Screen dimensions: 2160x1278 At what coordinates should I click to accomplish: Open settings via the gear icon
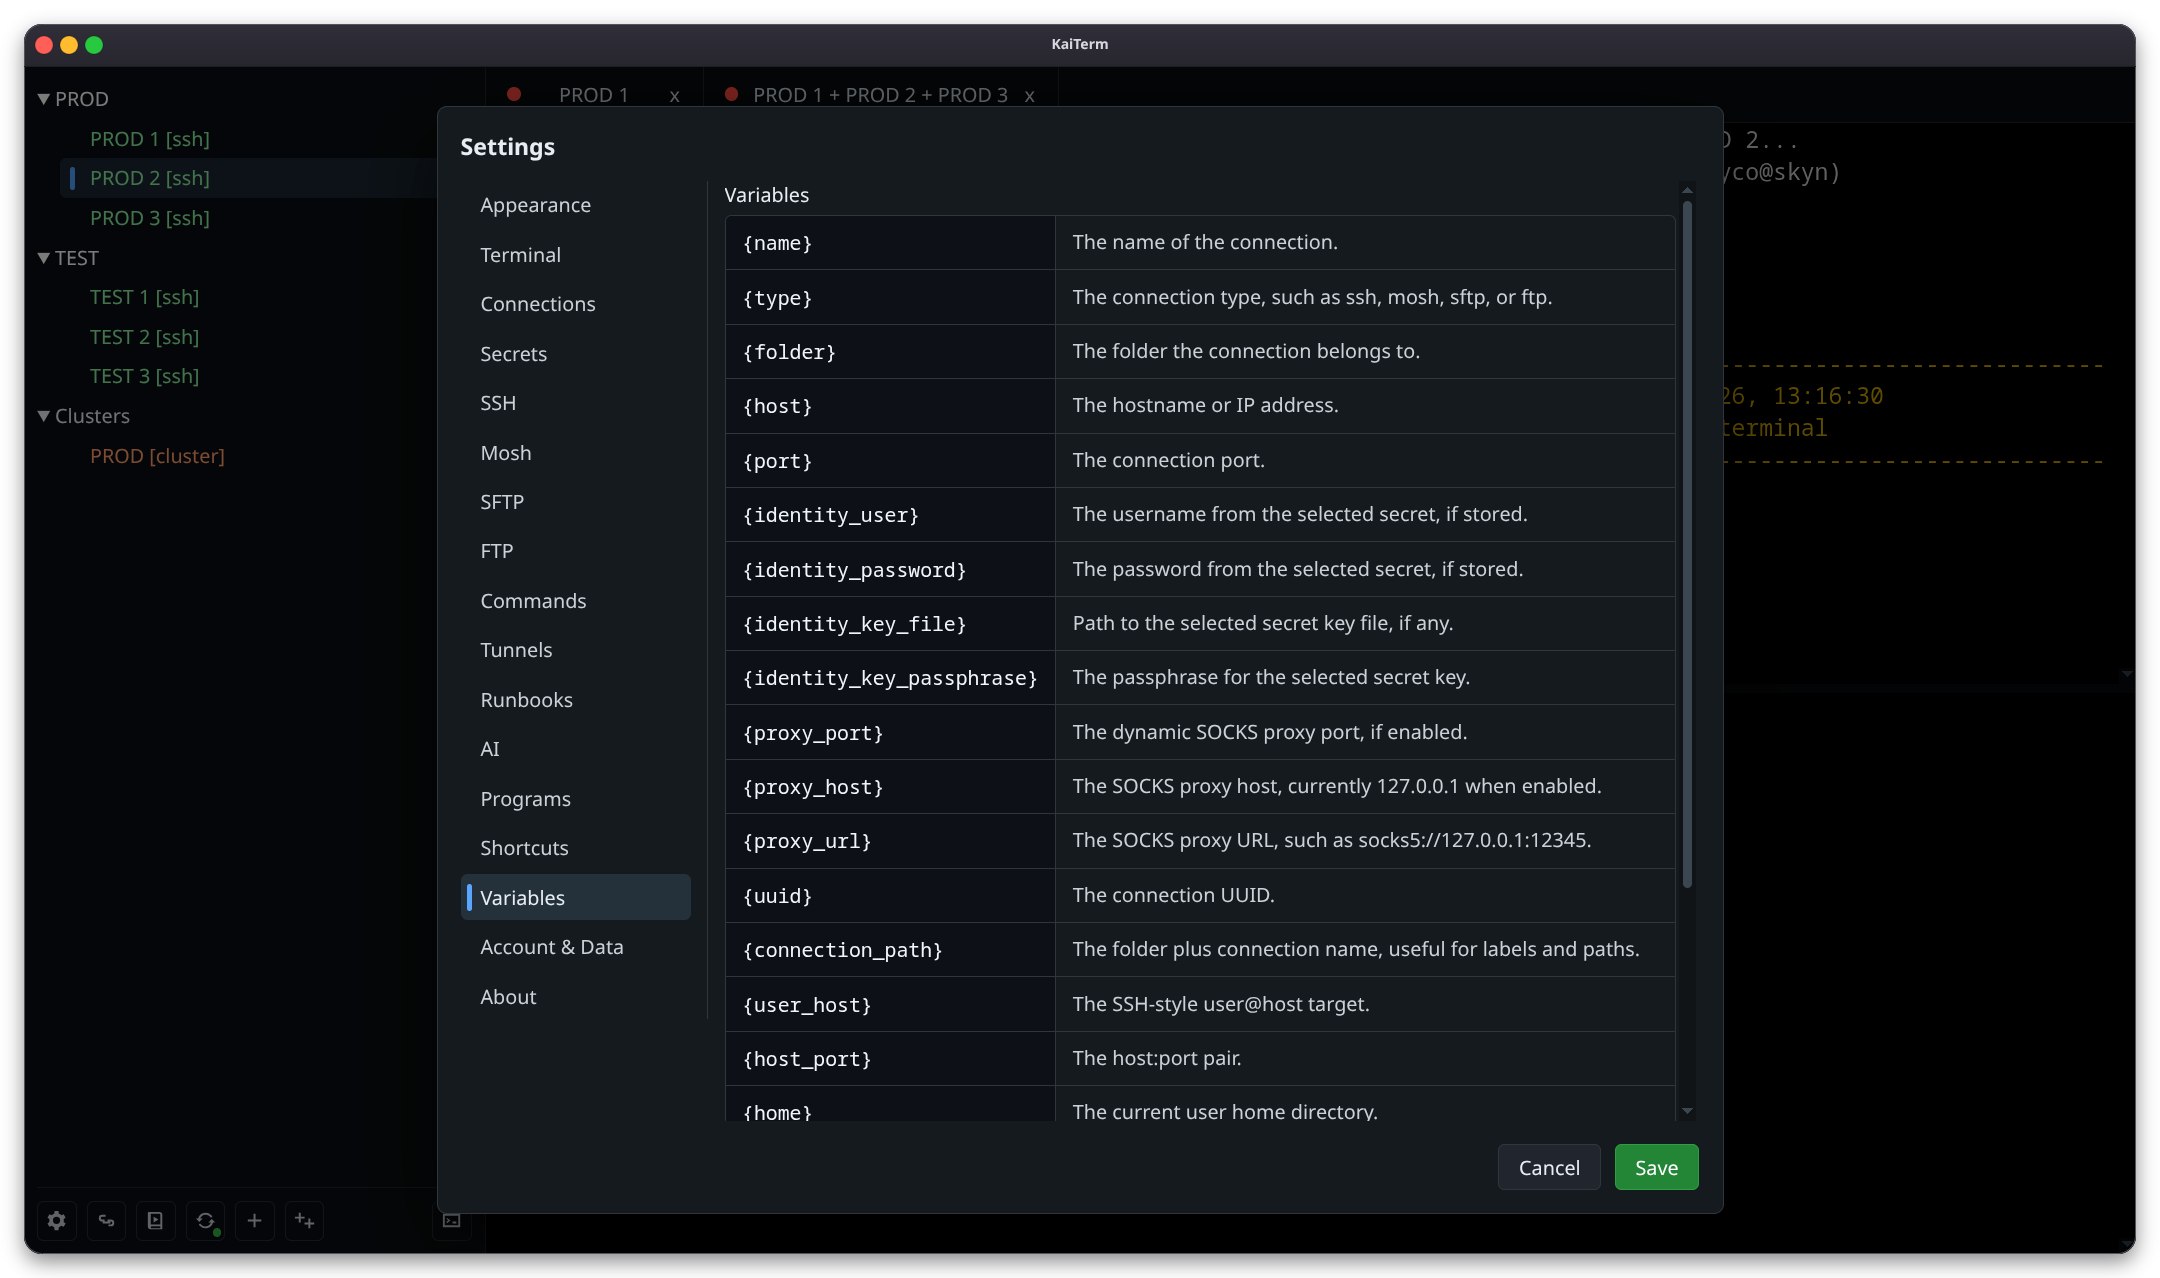click(x=57, y=1220)
